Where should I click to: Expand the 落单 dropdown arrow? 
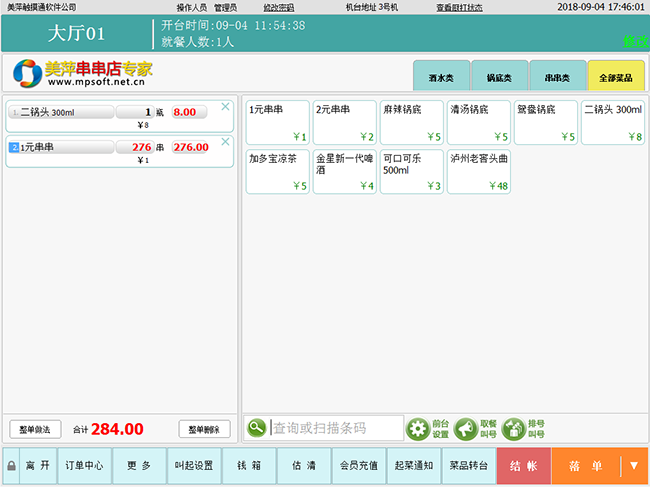[x=634, y=466]
